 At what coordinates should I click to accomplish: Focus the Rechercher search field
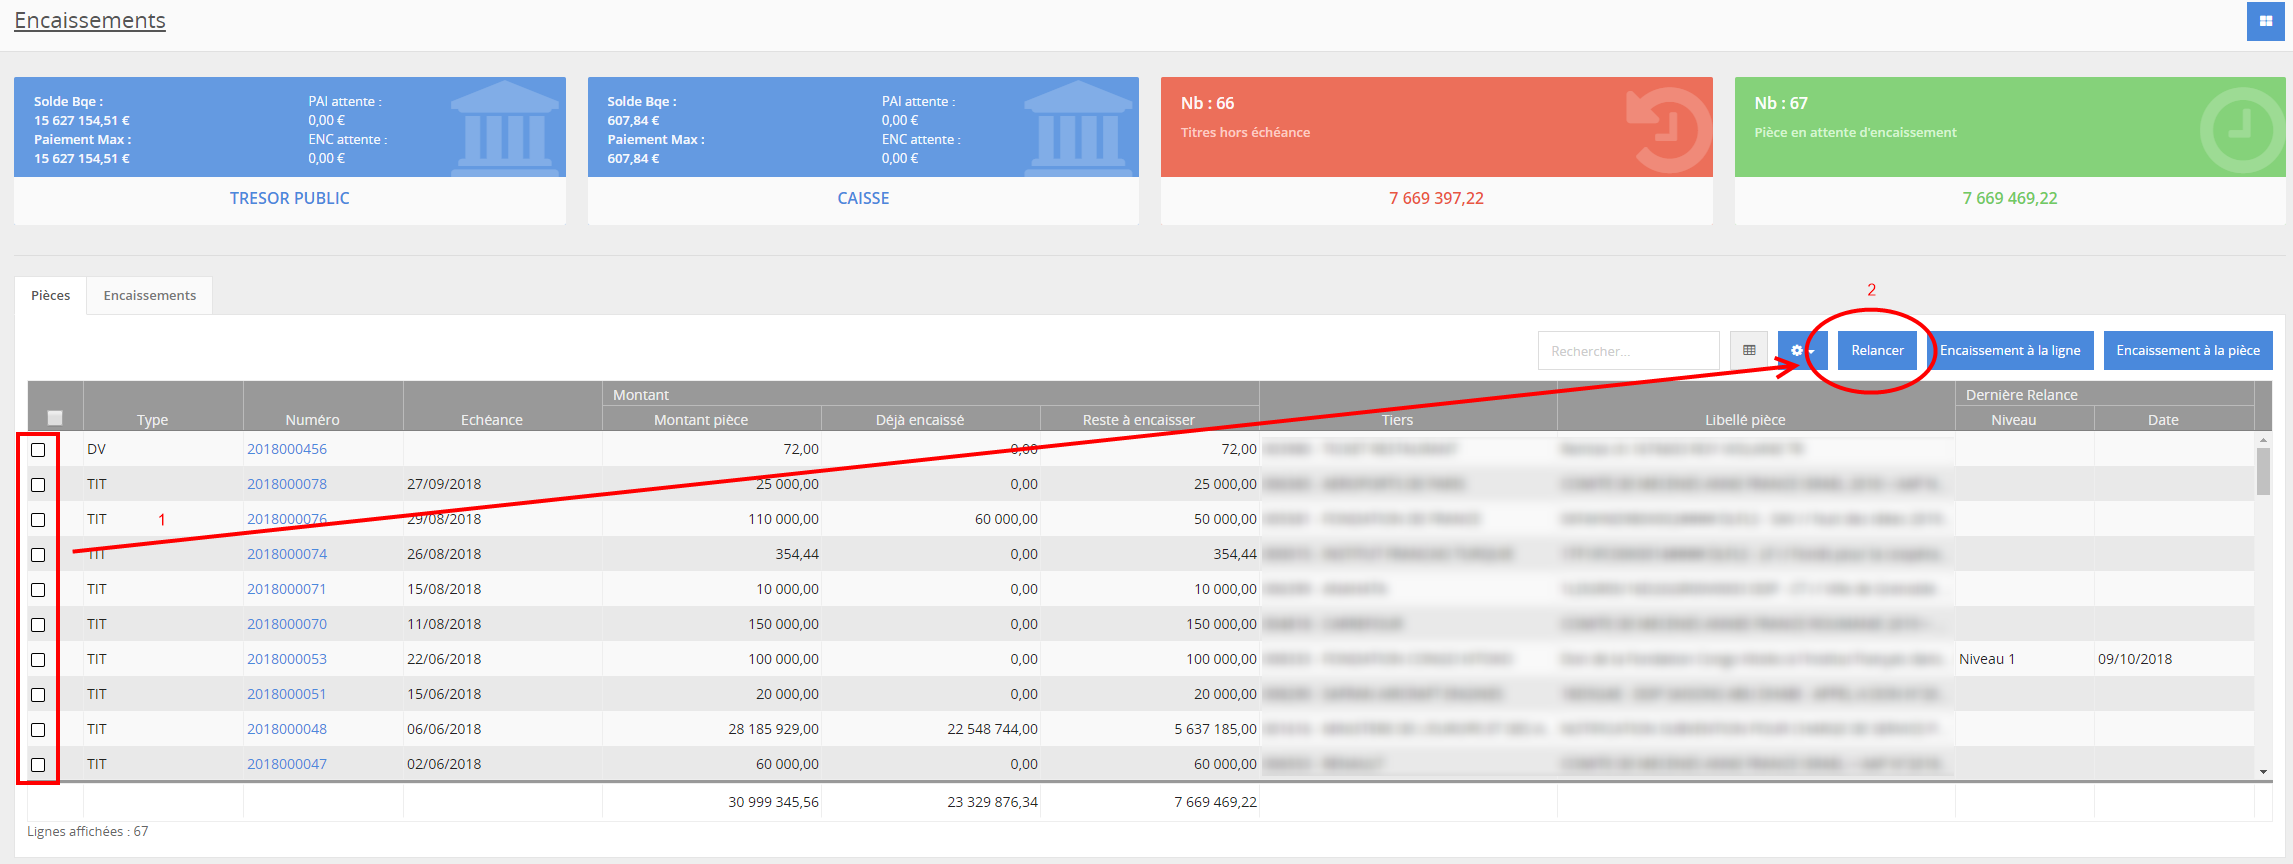pos(1627,351)
